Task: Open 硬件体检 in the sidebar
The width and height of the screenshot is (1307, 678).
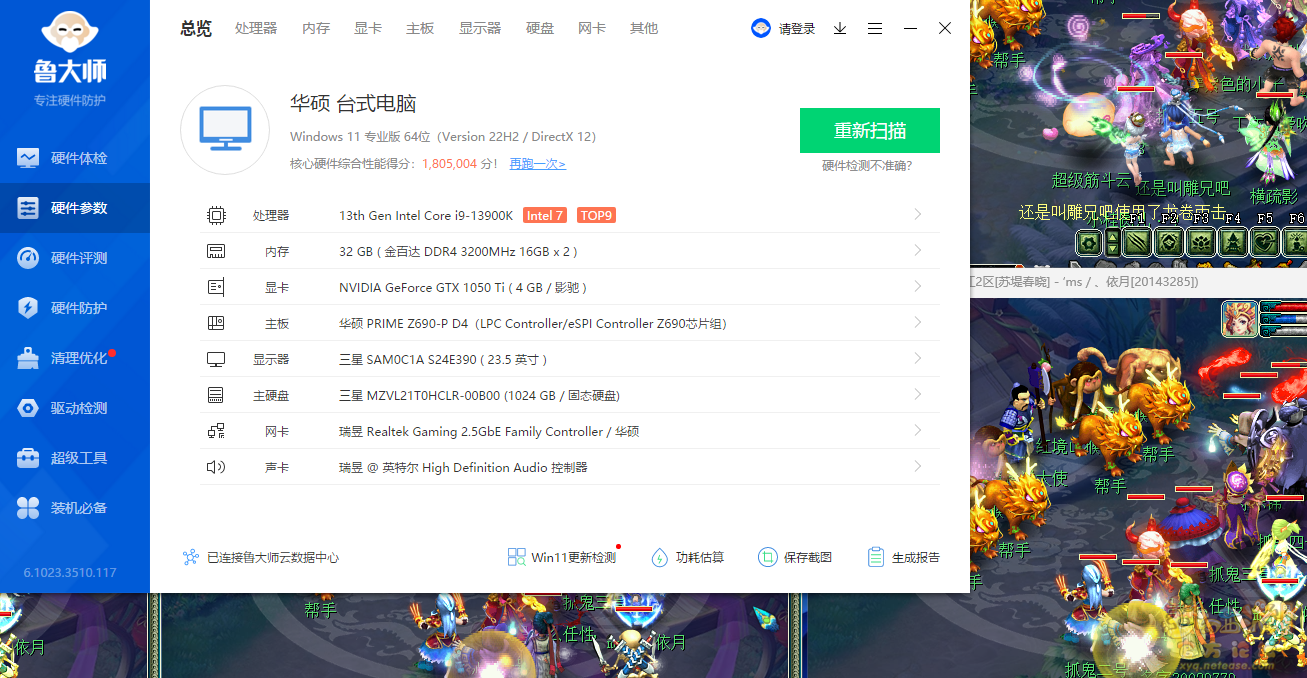Action: pyautogui.click(x=75, y=158)
